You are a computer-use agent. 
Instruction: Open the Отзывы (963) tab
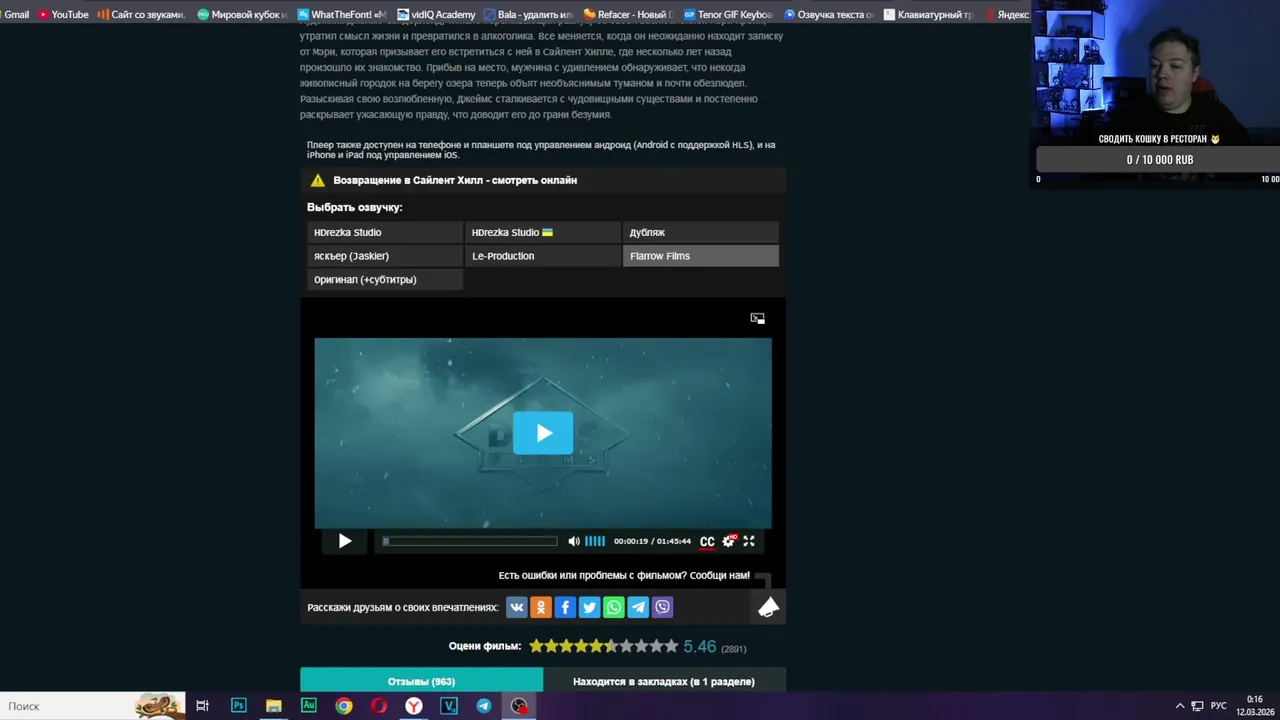[x=421, y=681]
